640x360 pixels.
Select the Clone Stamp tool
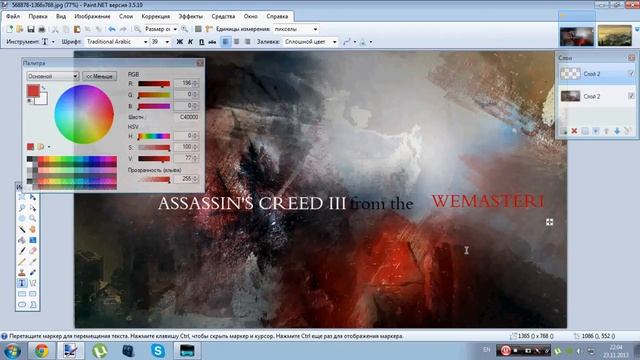tap(22, 272)
